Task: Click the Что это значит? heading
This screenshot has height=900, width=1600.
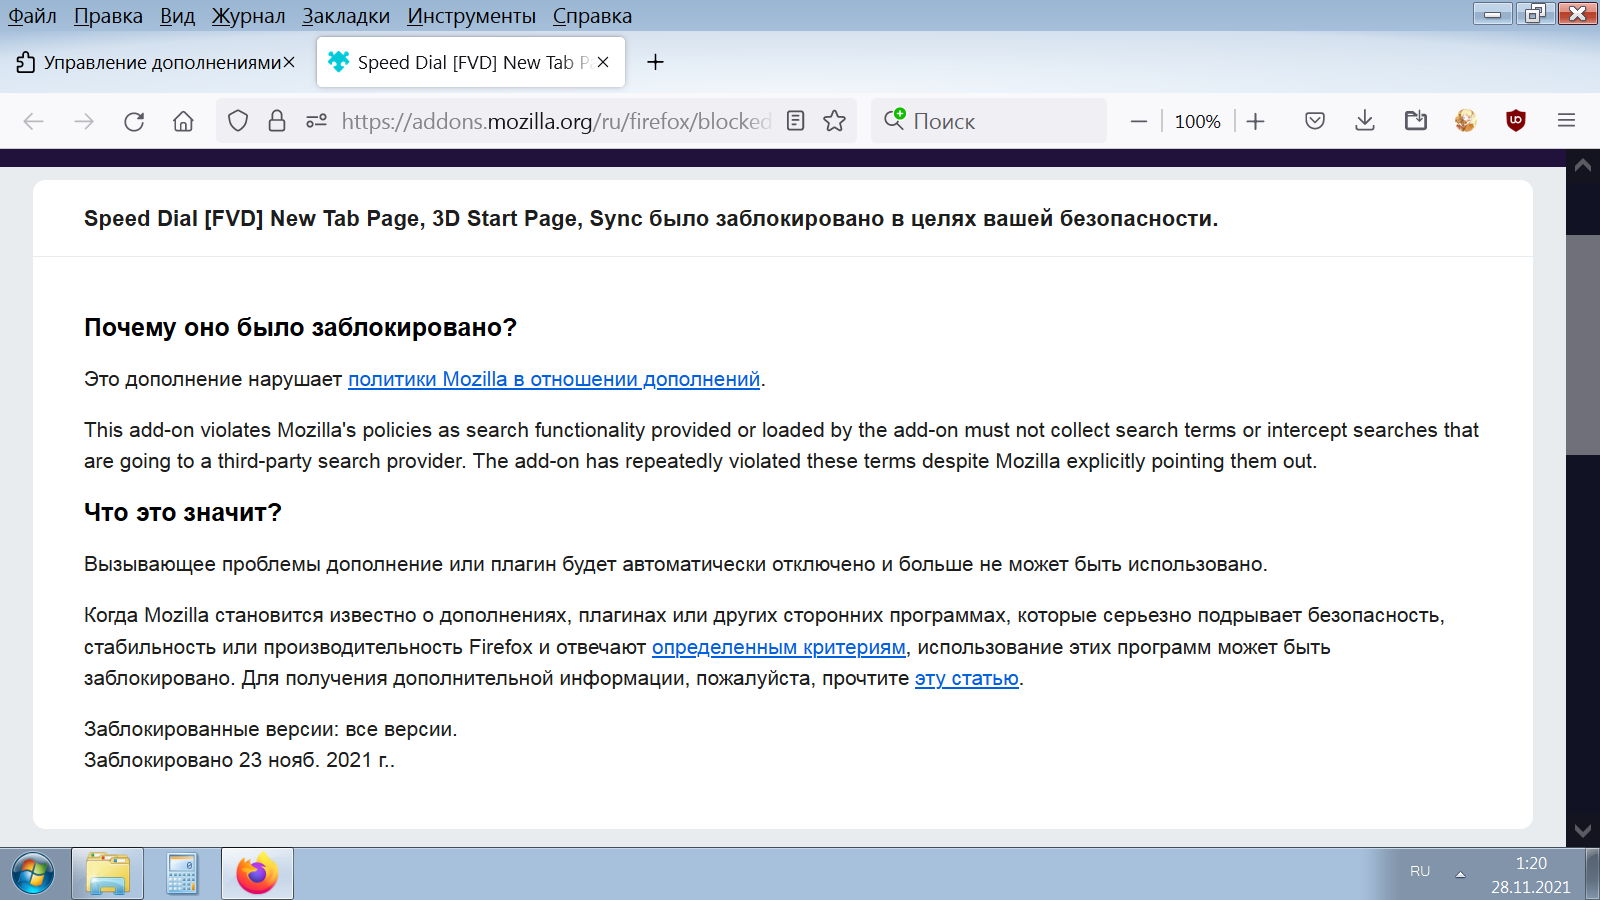Action: 183,512
